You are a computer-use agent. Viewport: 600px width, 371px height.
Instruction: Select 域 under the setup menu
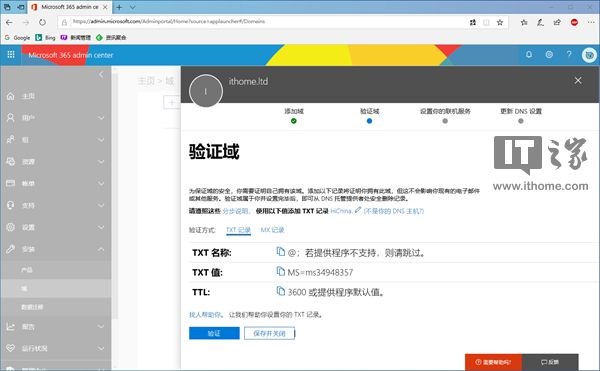click(56, 288)
